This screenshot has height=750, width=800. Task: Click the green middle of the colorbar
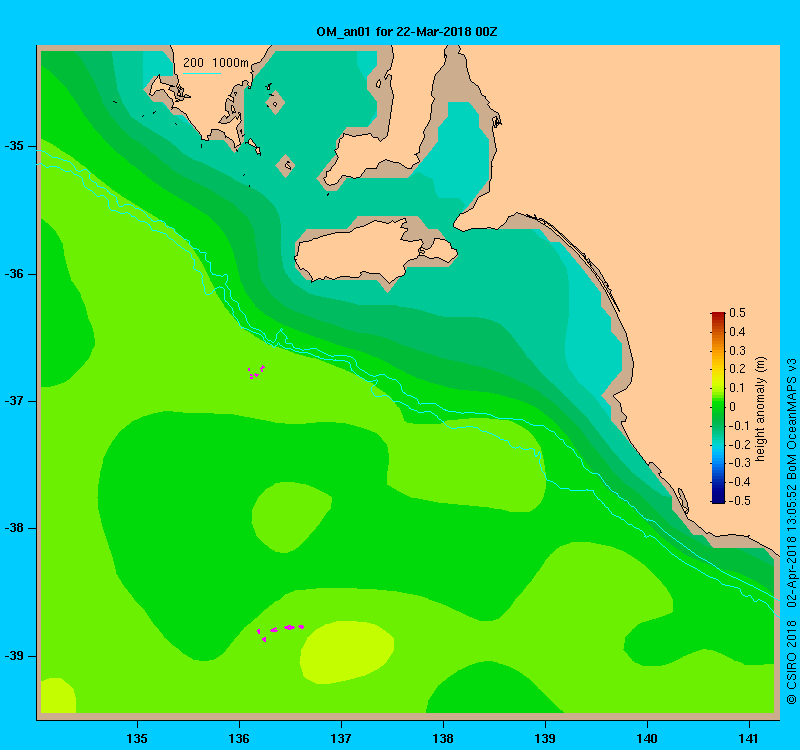718,407
